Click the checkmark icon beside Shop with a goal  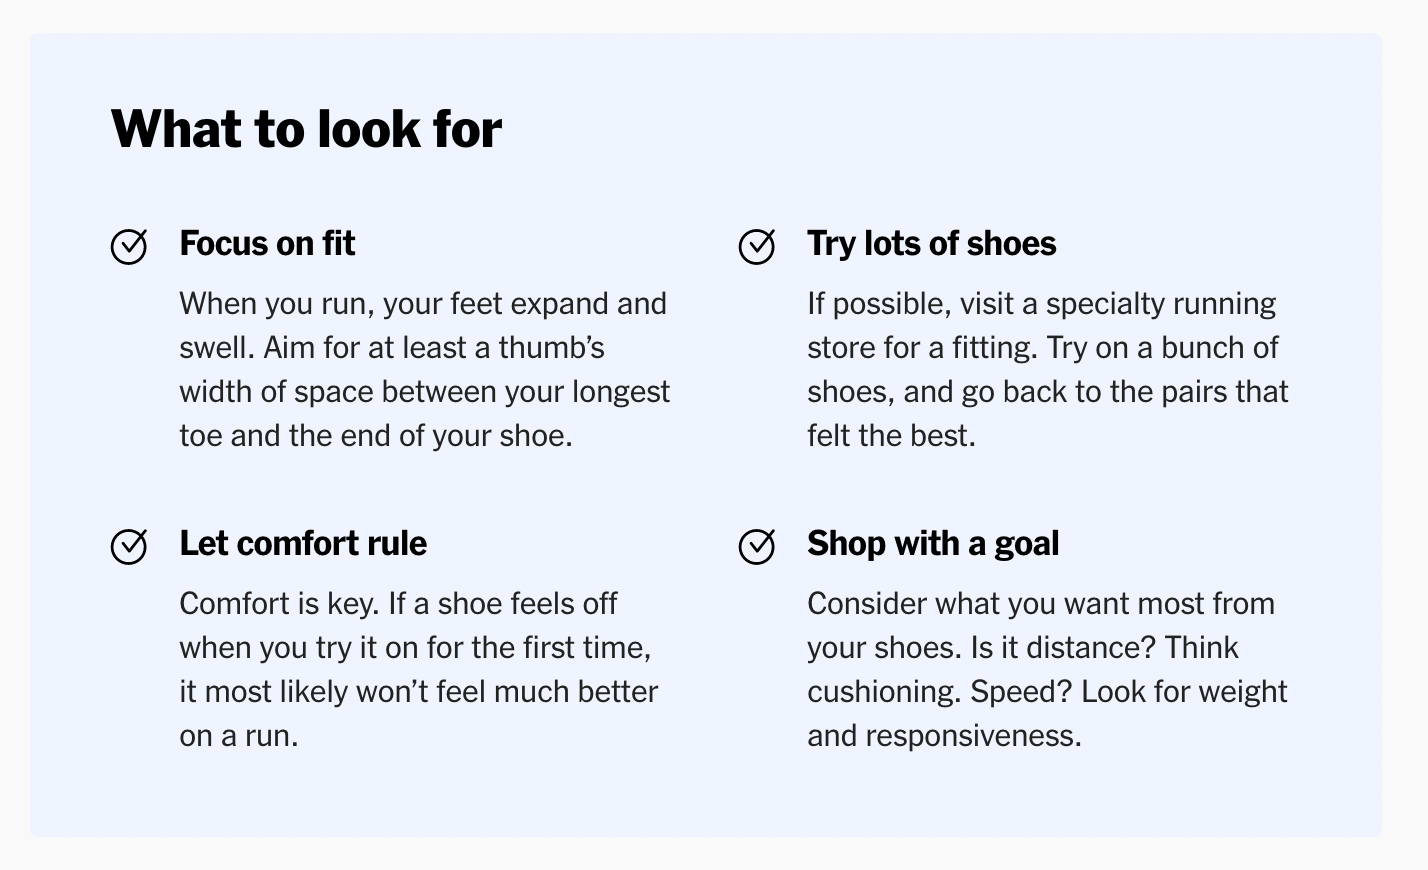[757, 545]
